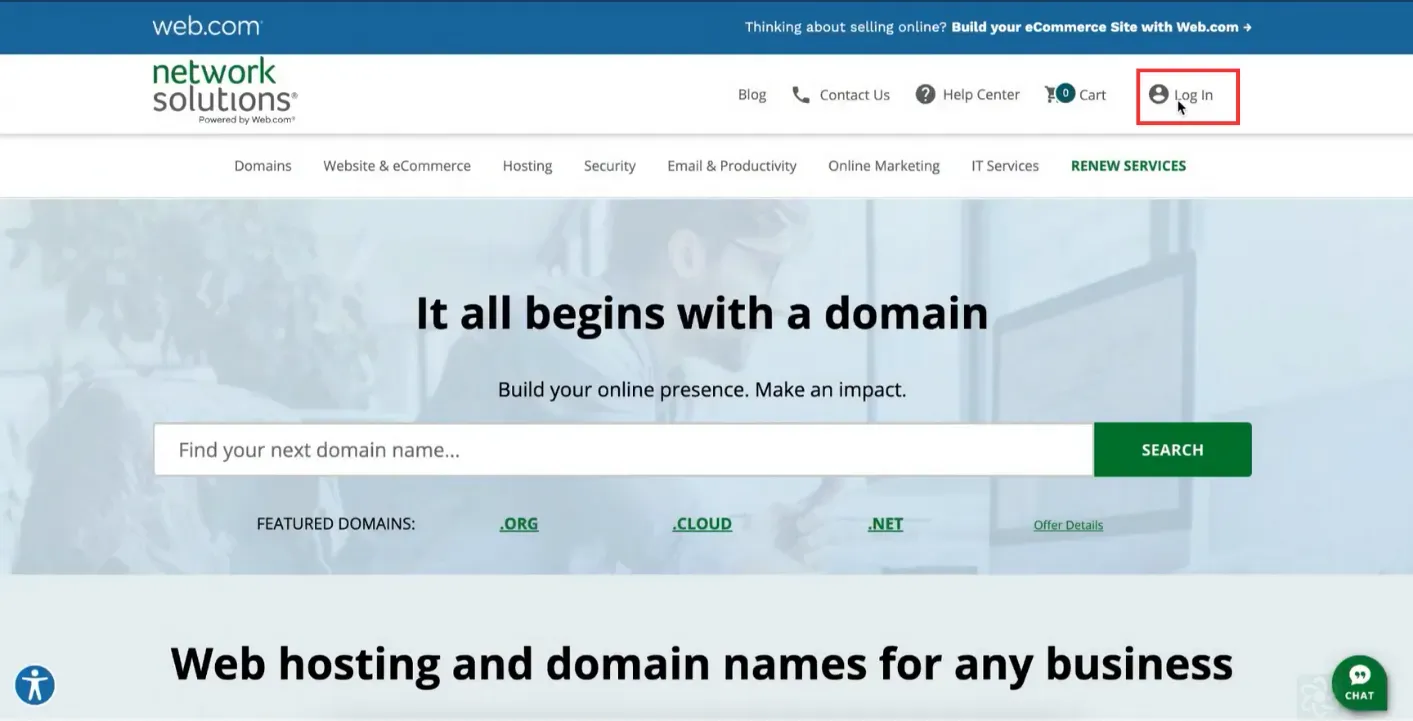Open the accessibility options icon
1413x721 pixels.
(x=35, y=685)
